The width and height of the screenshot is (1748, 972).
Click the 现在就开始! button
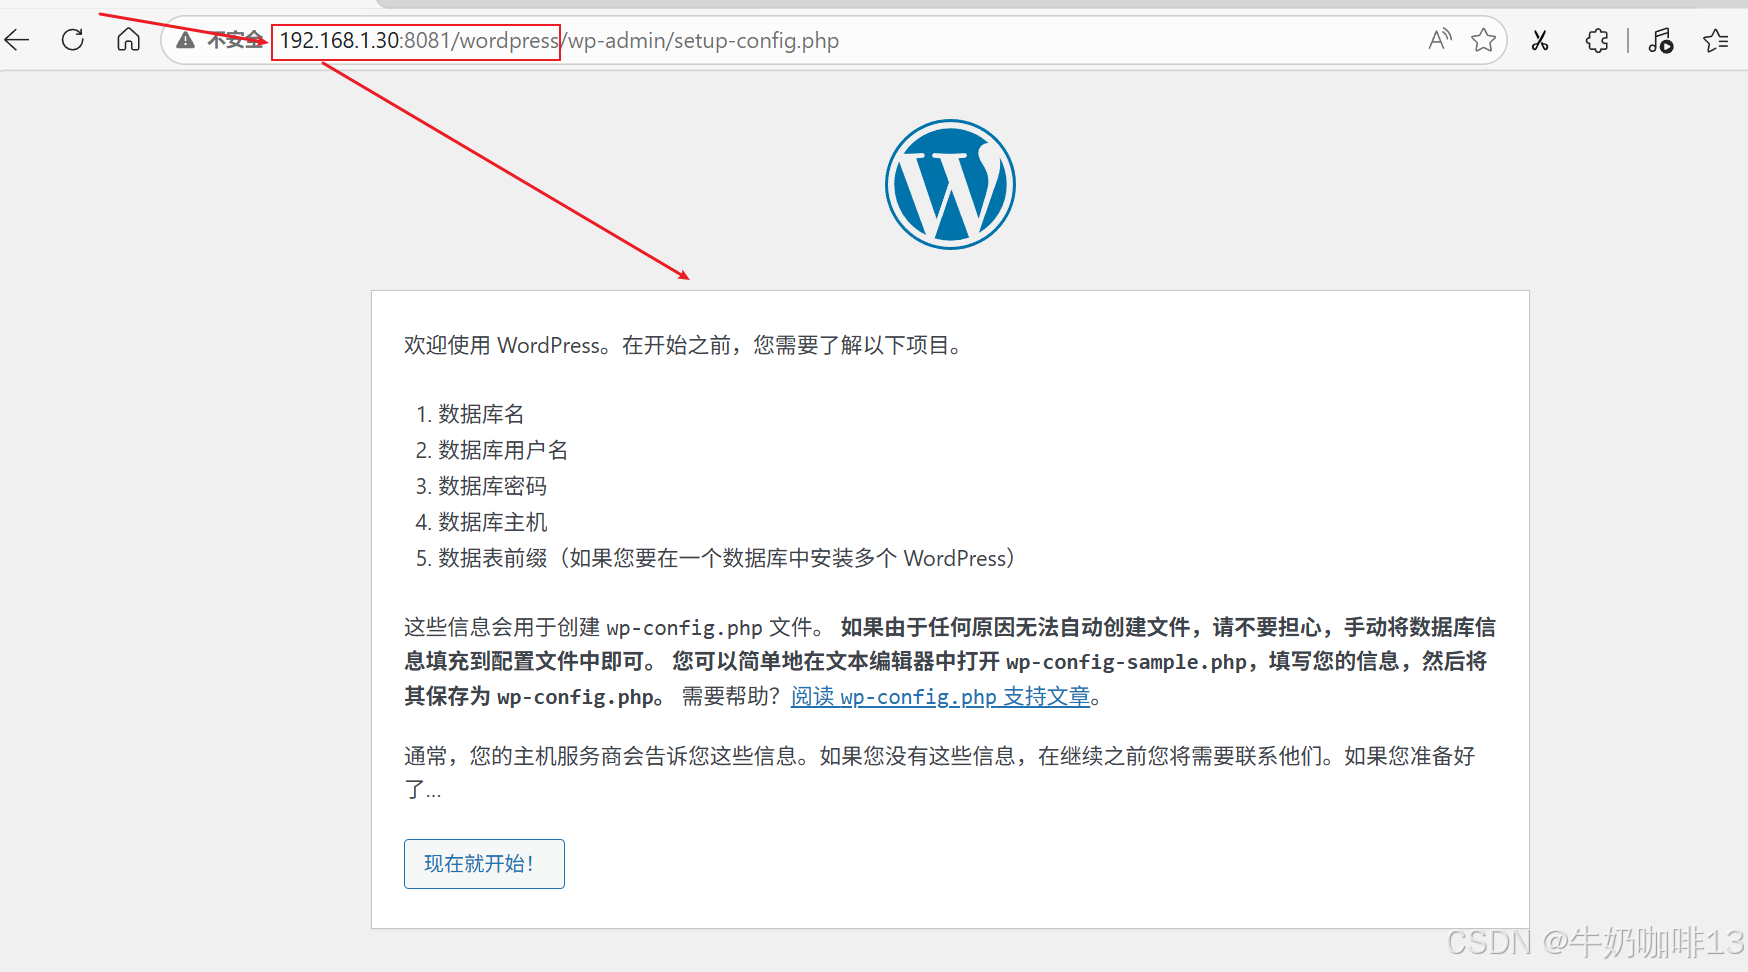pos(484,864)
